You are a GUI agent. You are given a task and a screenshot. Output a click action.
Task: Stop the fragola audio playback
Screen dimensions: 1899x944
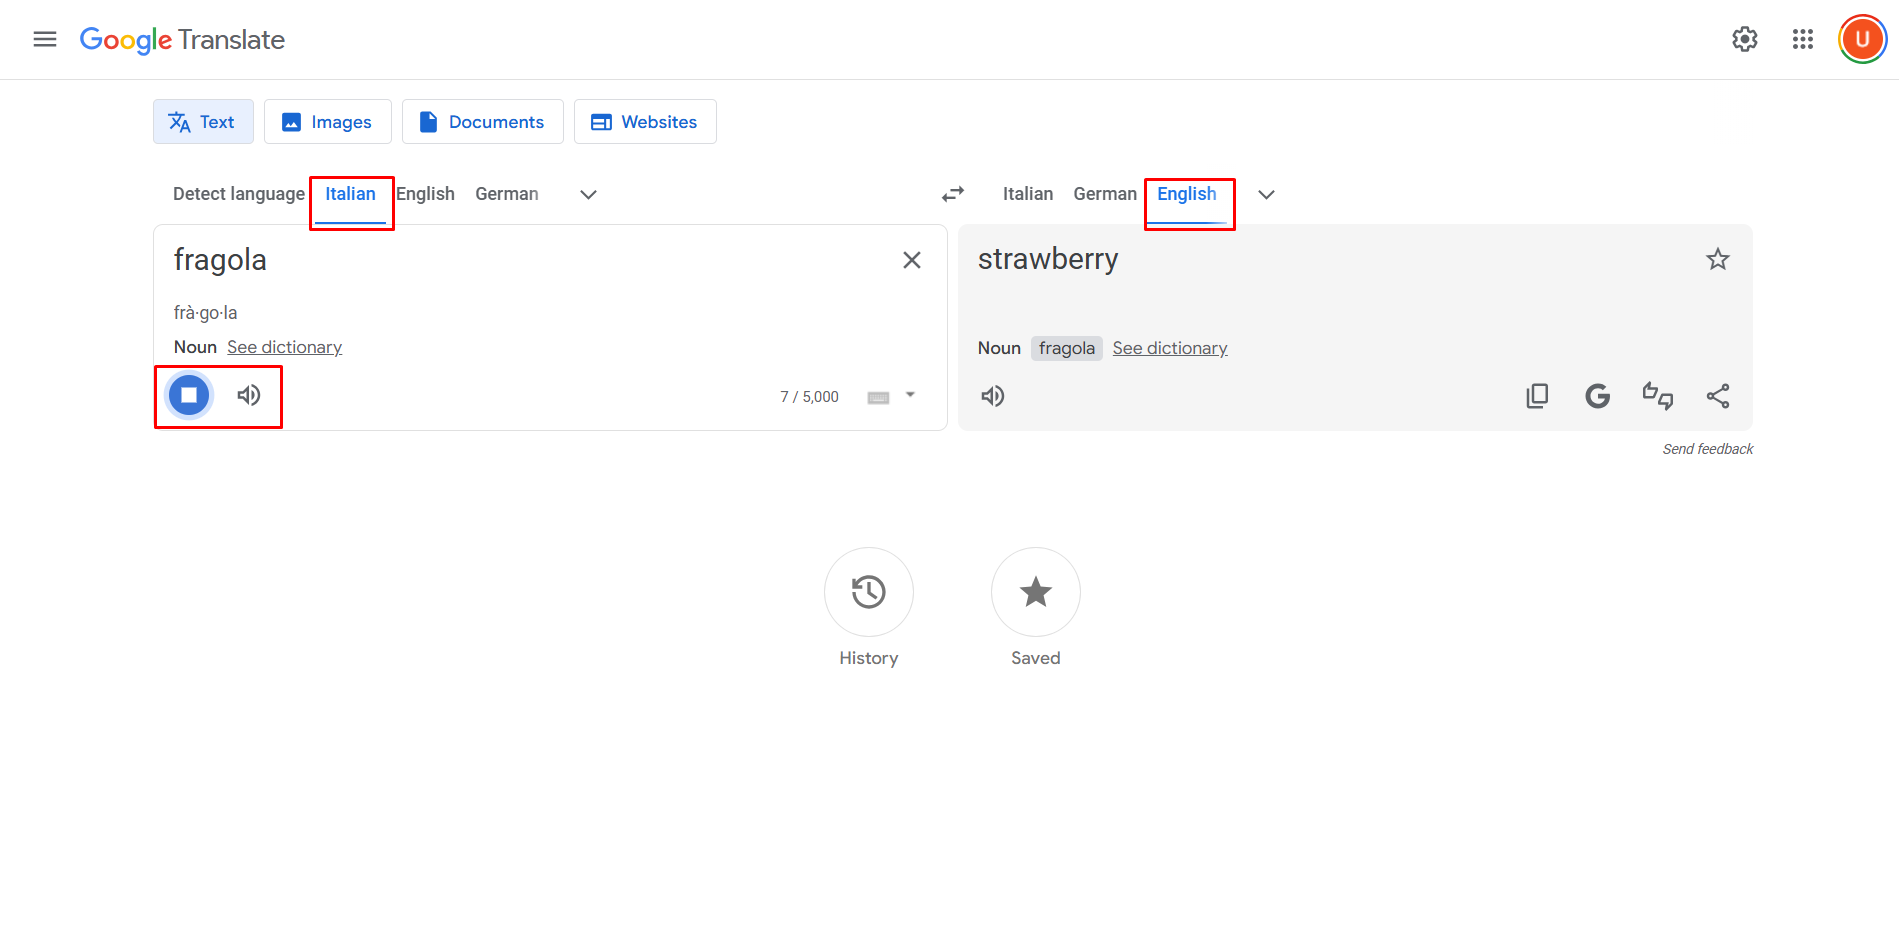pyautogui.click(x=188, y=394)
